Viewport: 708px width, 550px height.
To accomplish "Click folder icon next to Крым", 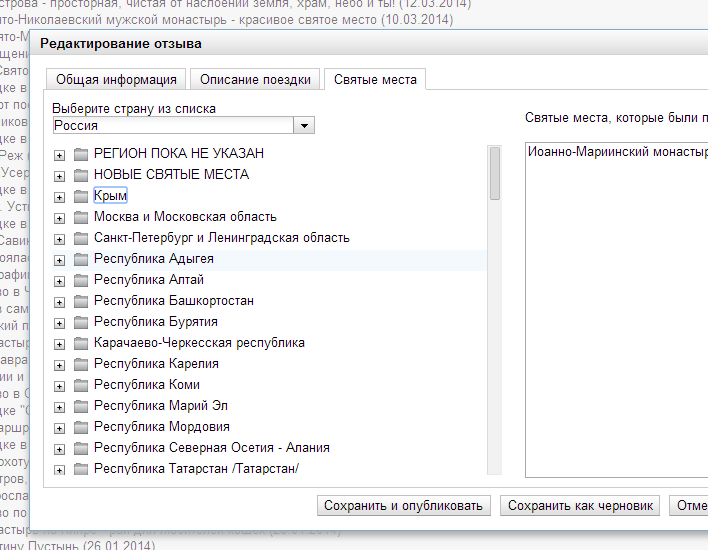I will (81, 196).
